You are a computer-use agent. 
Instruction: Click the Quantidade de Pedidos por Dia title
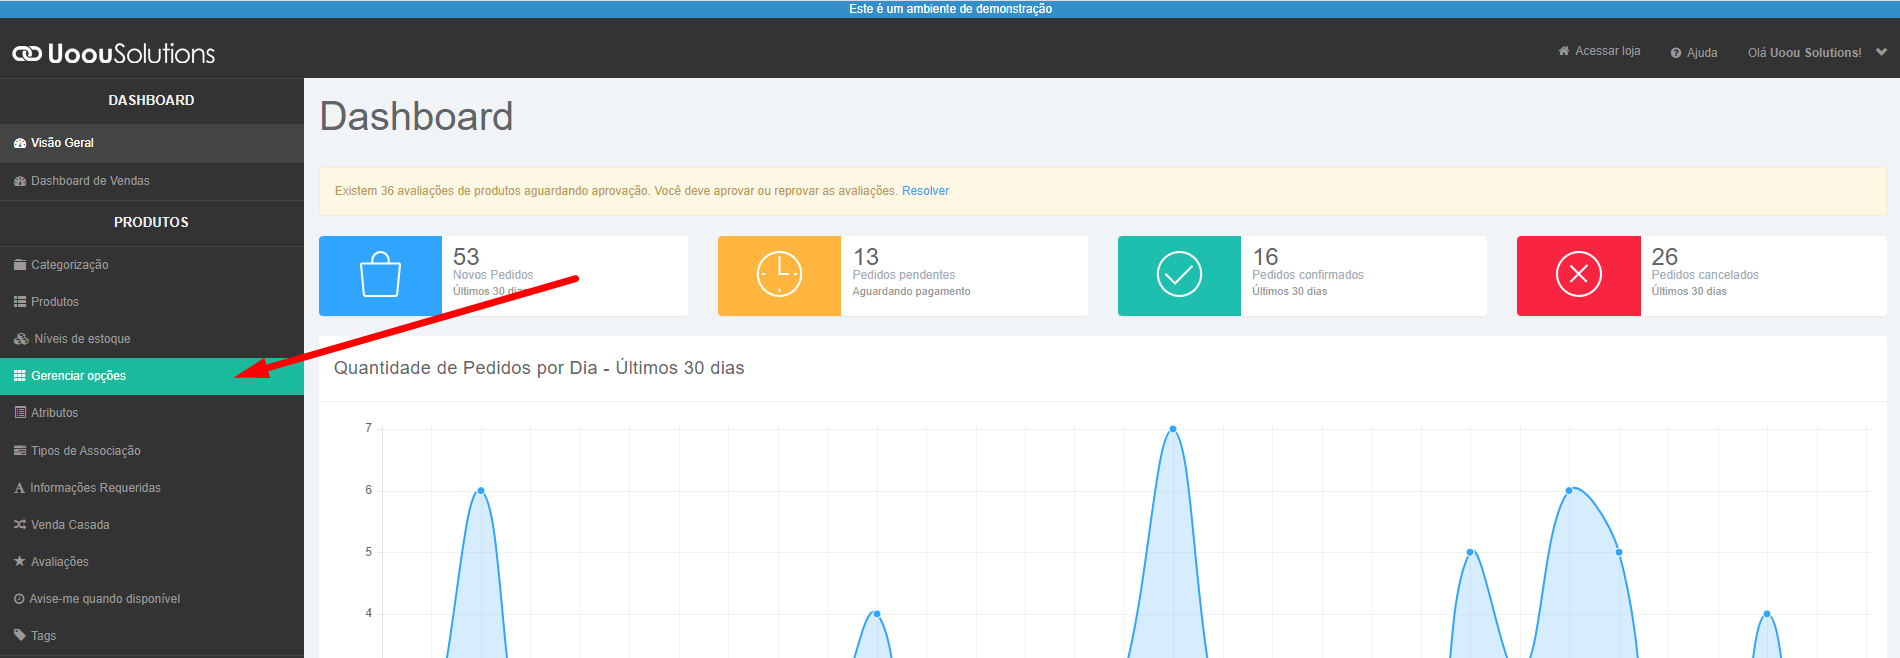coord(539,368)
